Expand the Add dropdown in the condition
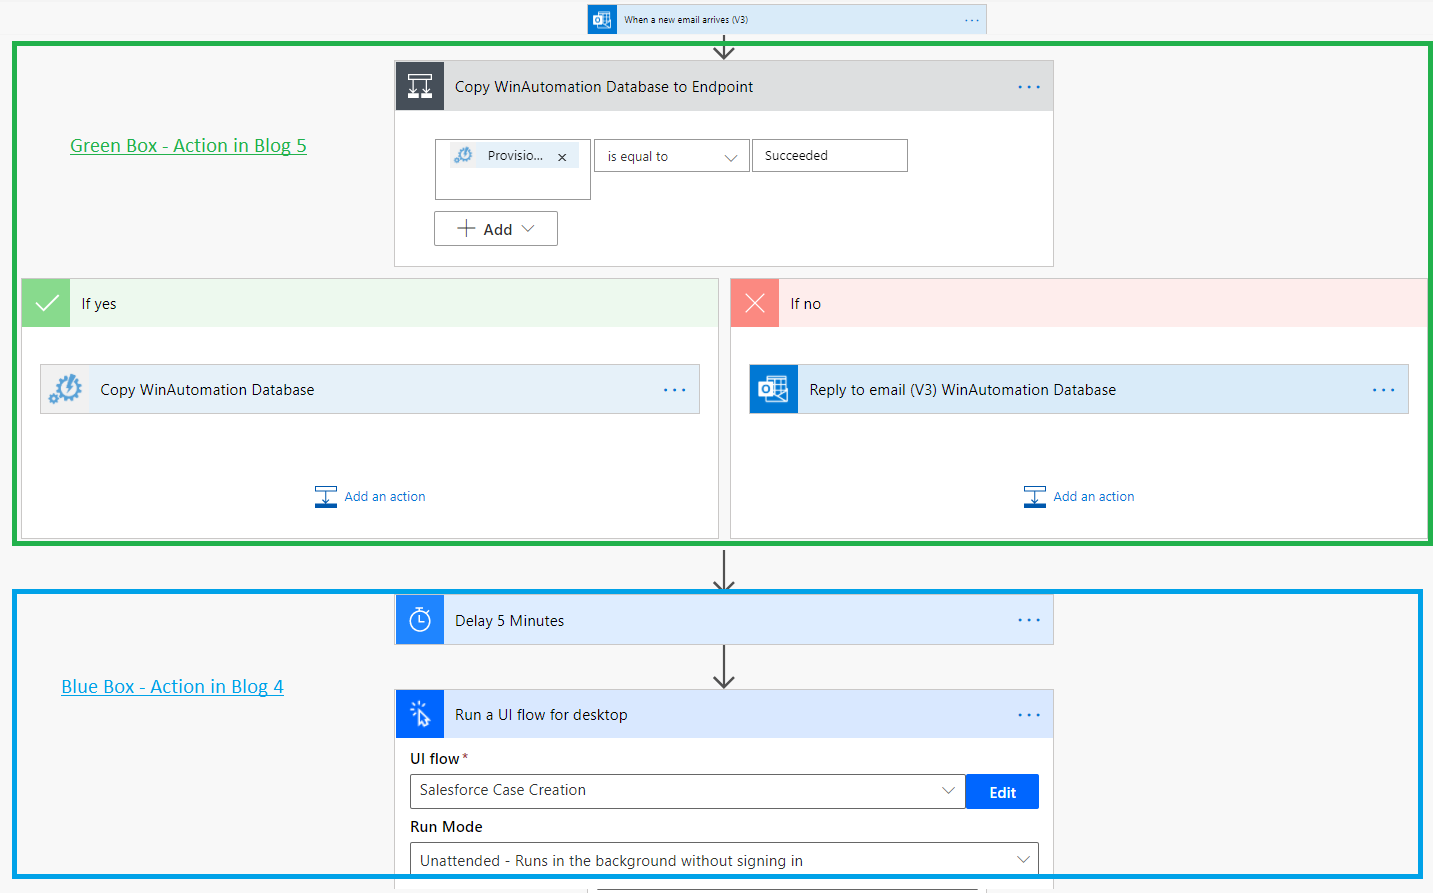This screenshot has width=1433, height=893. tap(496, 229)
